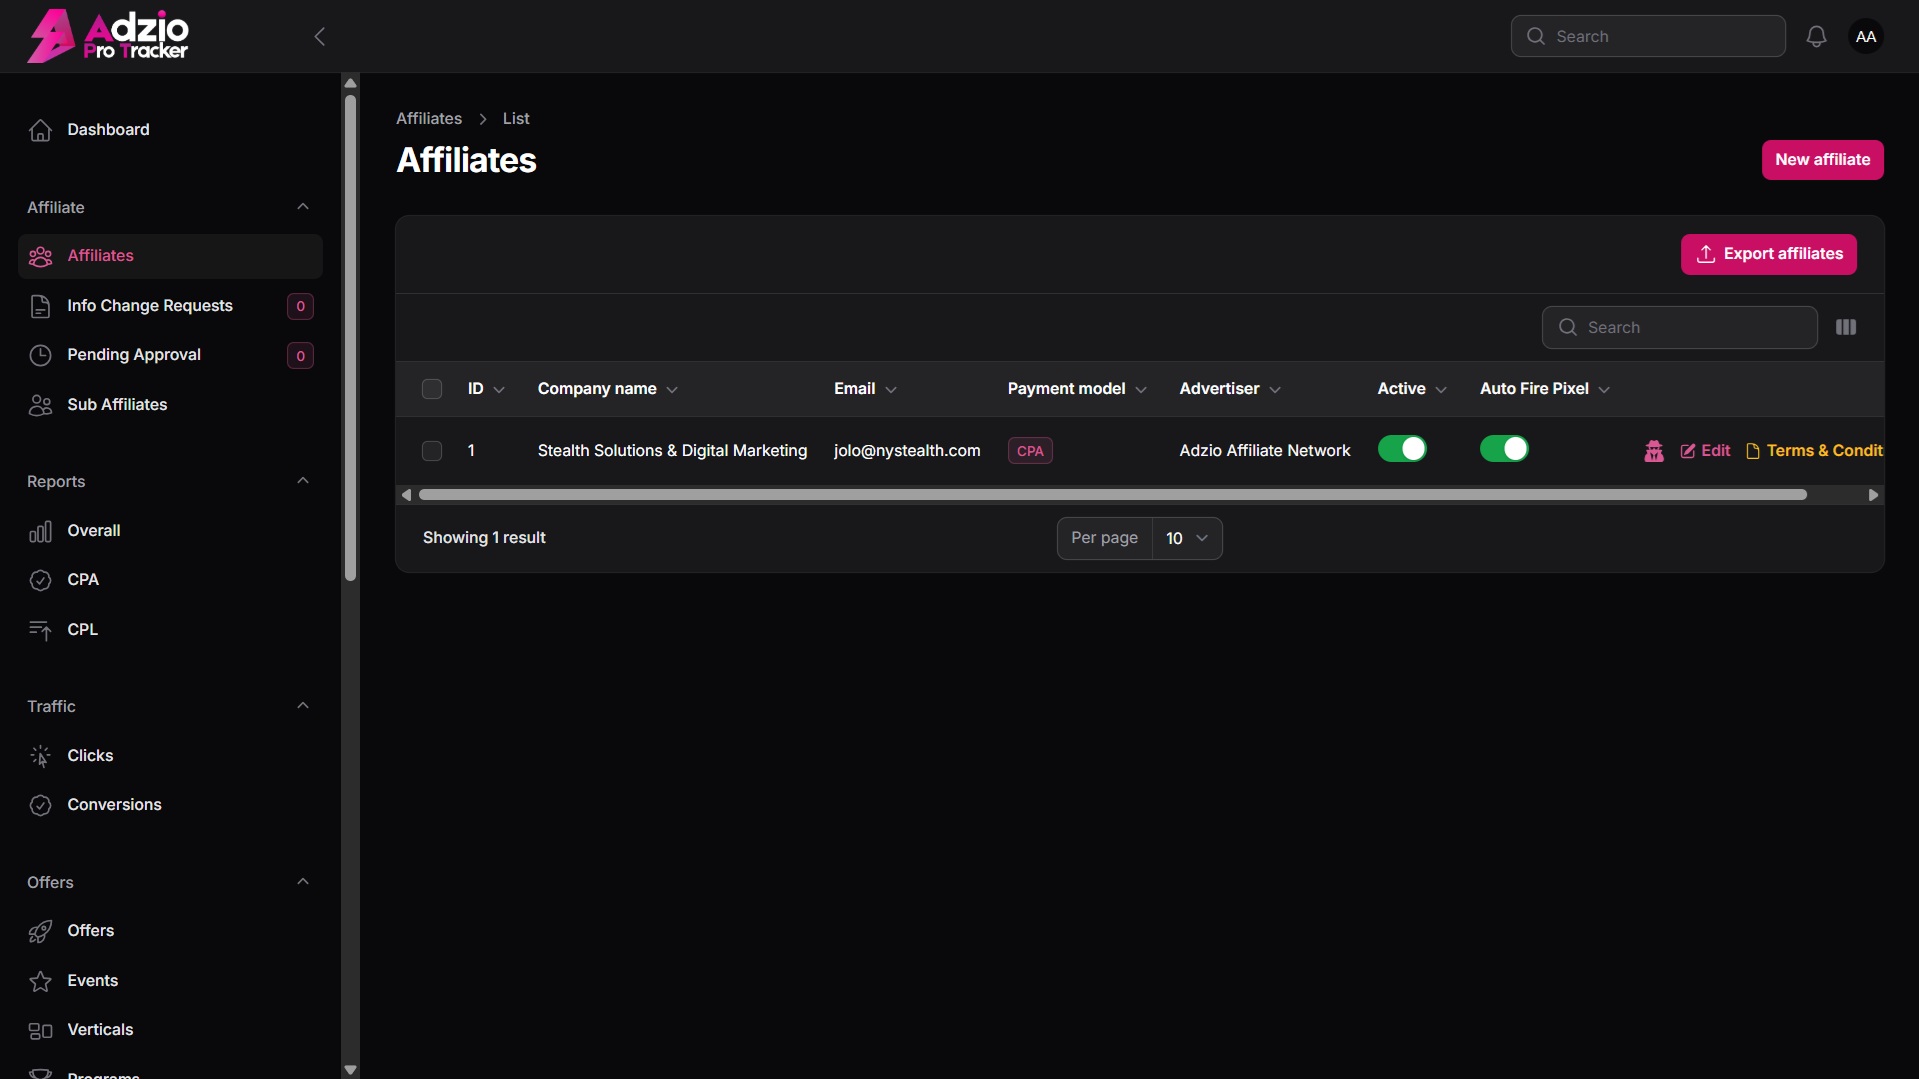The width and height of the screenshot is (1919, 1079).
Task: Click the table scrollbar right arrow
Action: click(x=1873, y=495)
